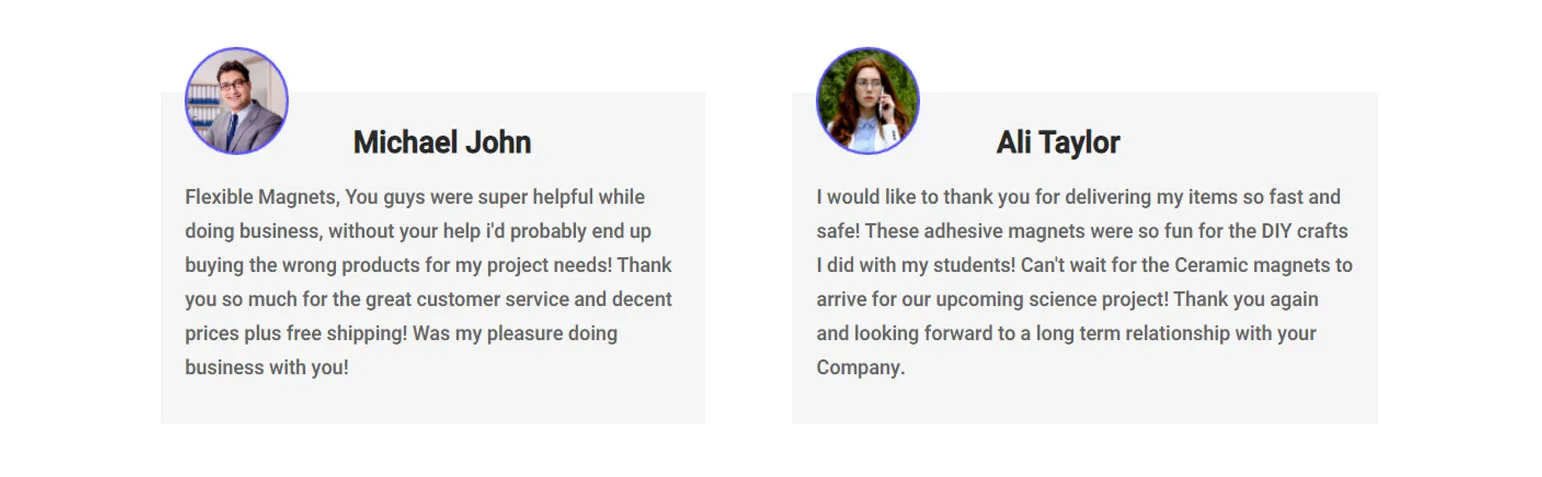Click Ali Taylor's circular profile photo

point(867,101)
